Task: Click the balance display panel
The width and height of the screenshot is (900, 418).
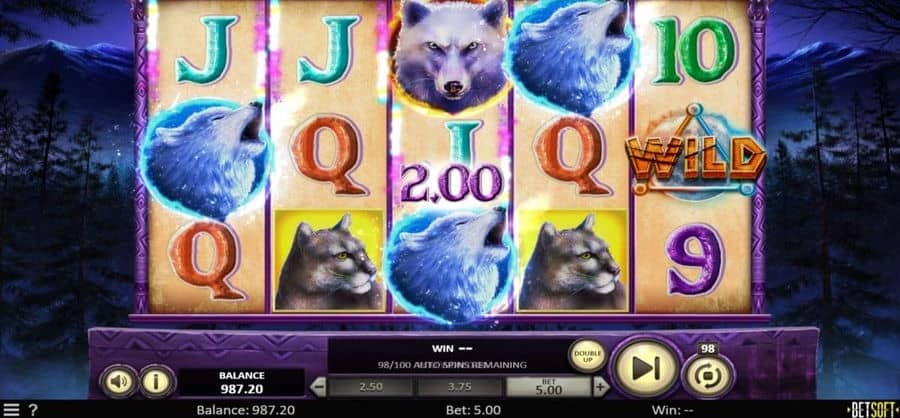Action: pyautogui.click(x=242, y=382)
